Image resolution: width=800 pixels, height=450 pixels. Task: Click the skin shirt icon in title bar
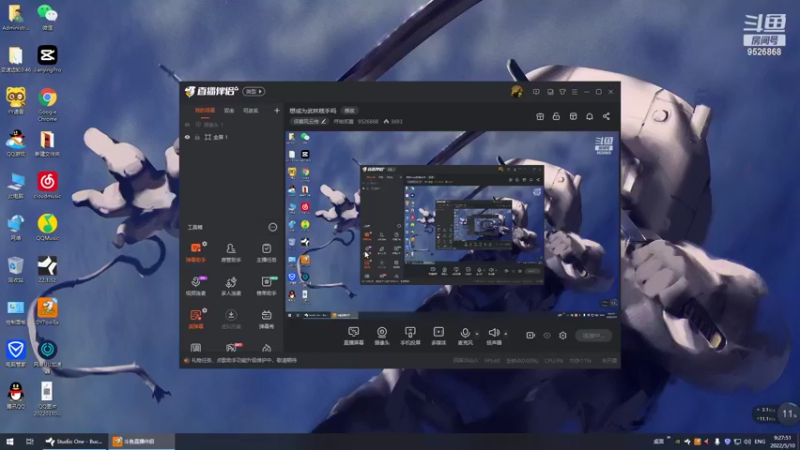(562, 92)
